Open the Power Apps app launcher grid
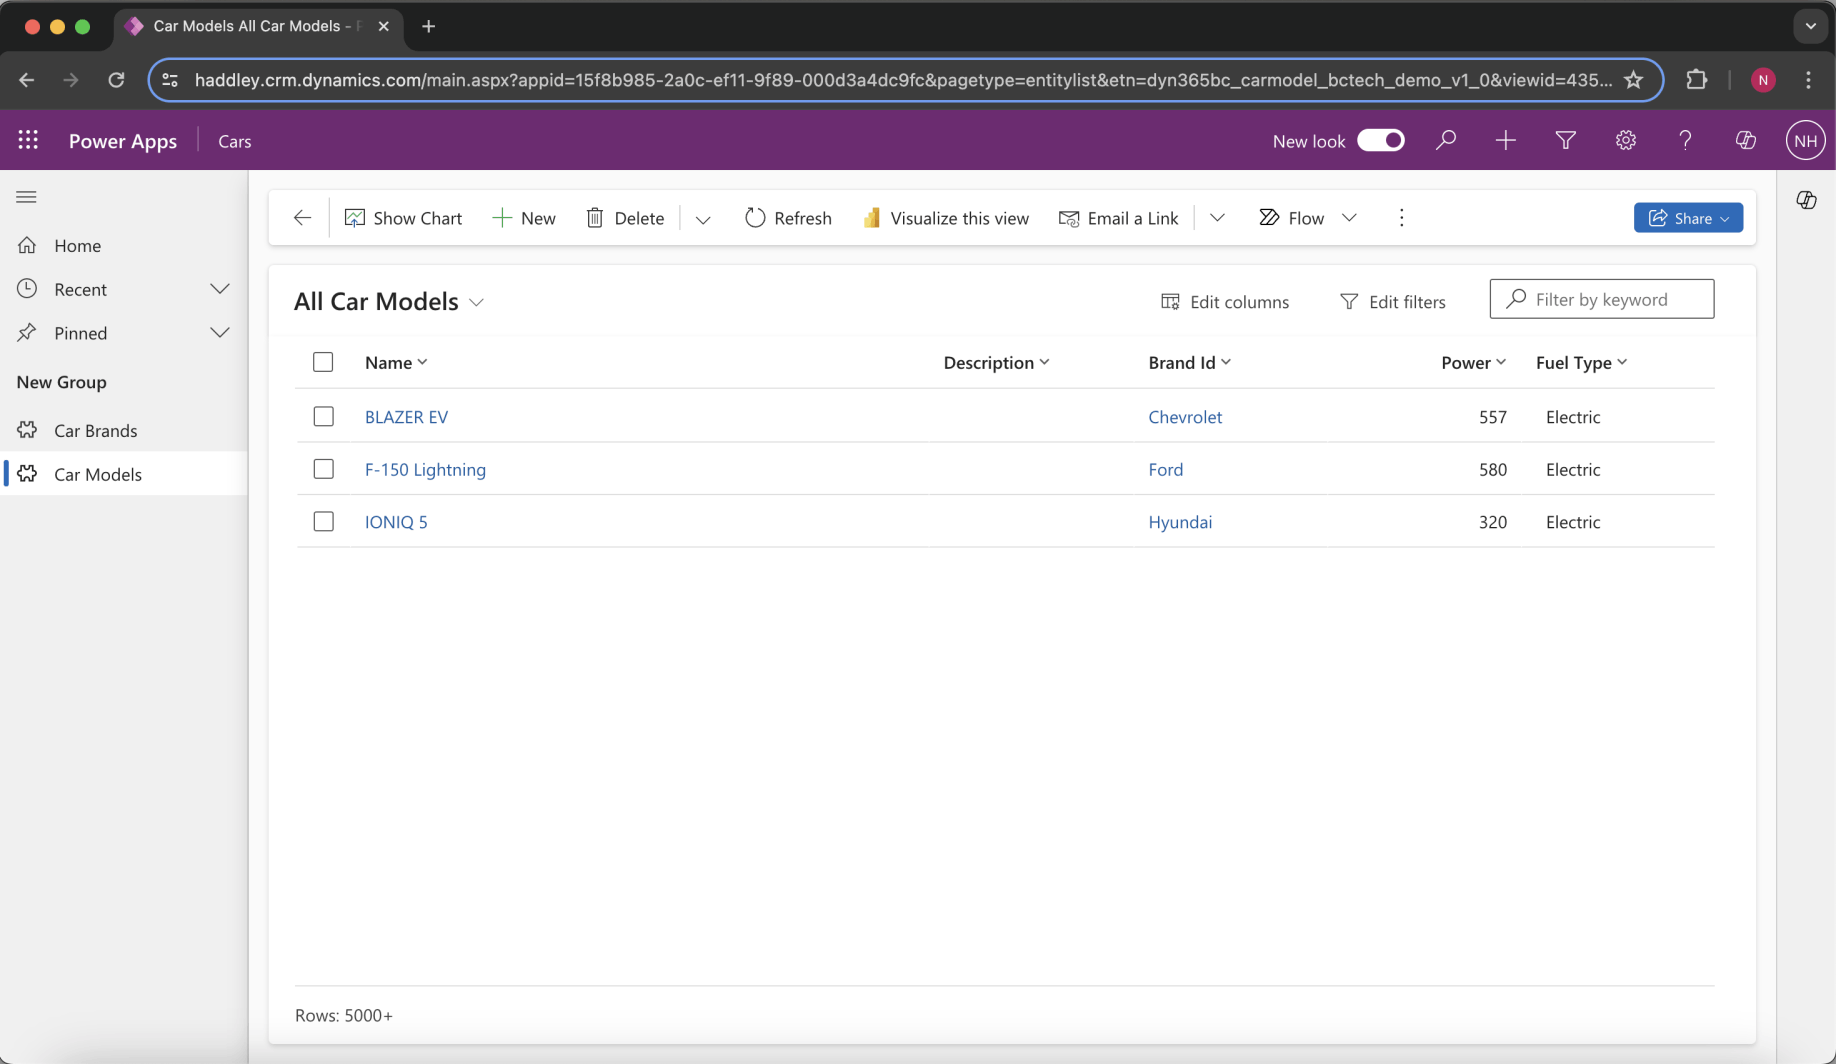The image size is (1836, 1064). pos(28,140)
